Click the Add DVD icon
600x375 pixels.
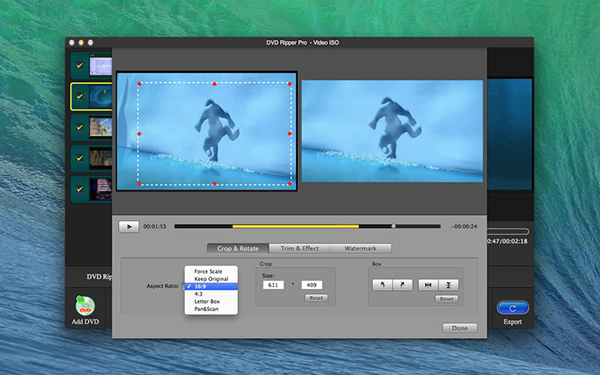coord(85,305)
